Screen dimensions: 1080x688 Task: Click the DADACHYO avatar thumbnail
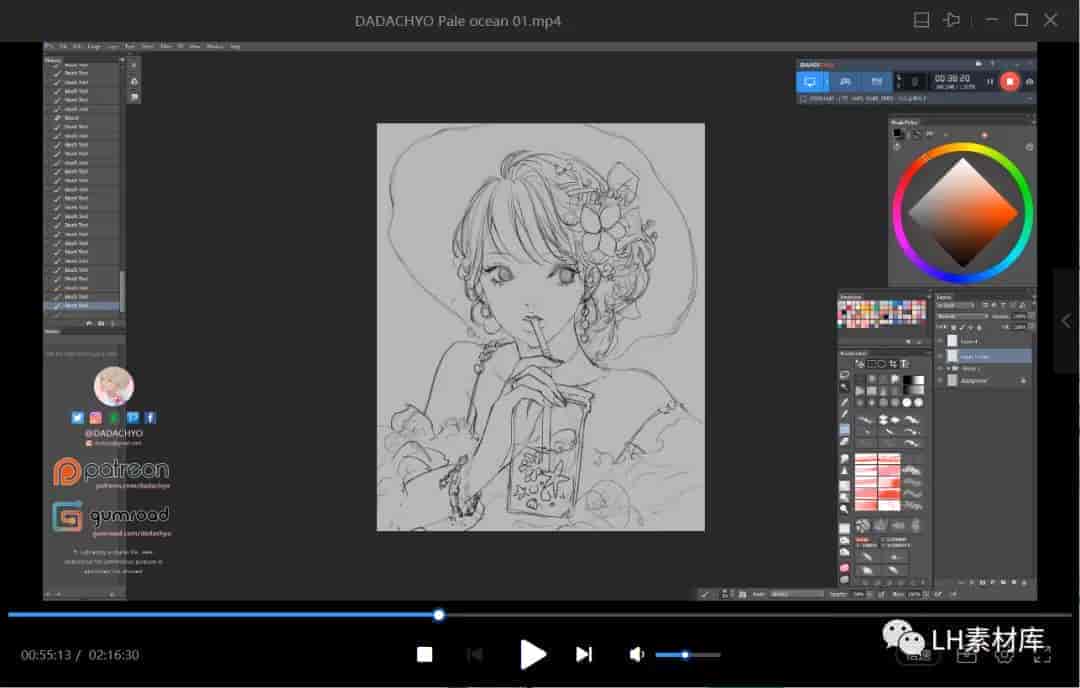(114, 386)
